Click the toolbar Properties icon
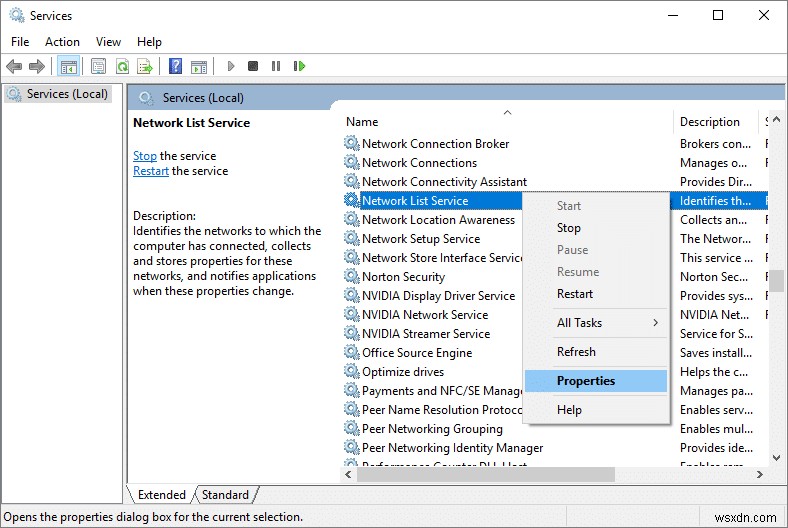Image resolution: width=788 pixels, height=528 pixels. [x=98, y=66]
